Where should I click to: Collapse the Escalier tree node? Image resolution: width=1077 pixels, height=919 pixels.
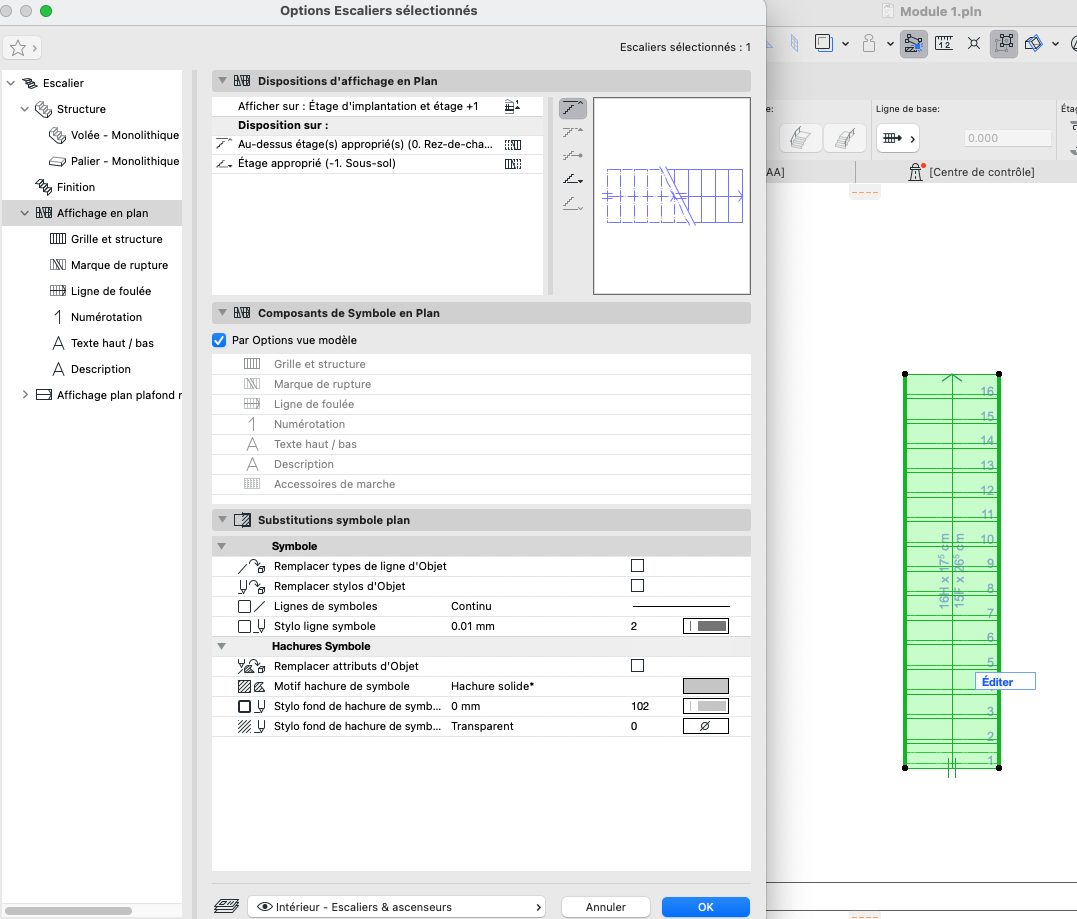(10, 83)
